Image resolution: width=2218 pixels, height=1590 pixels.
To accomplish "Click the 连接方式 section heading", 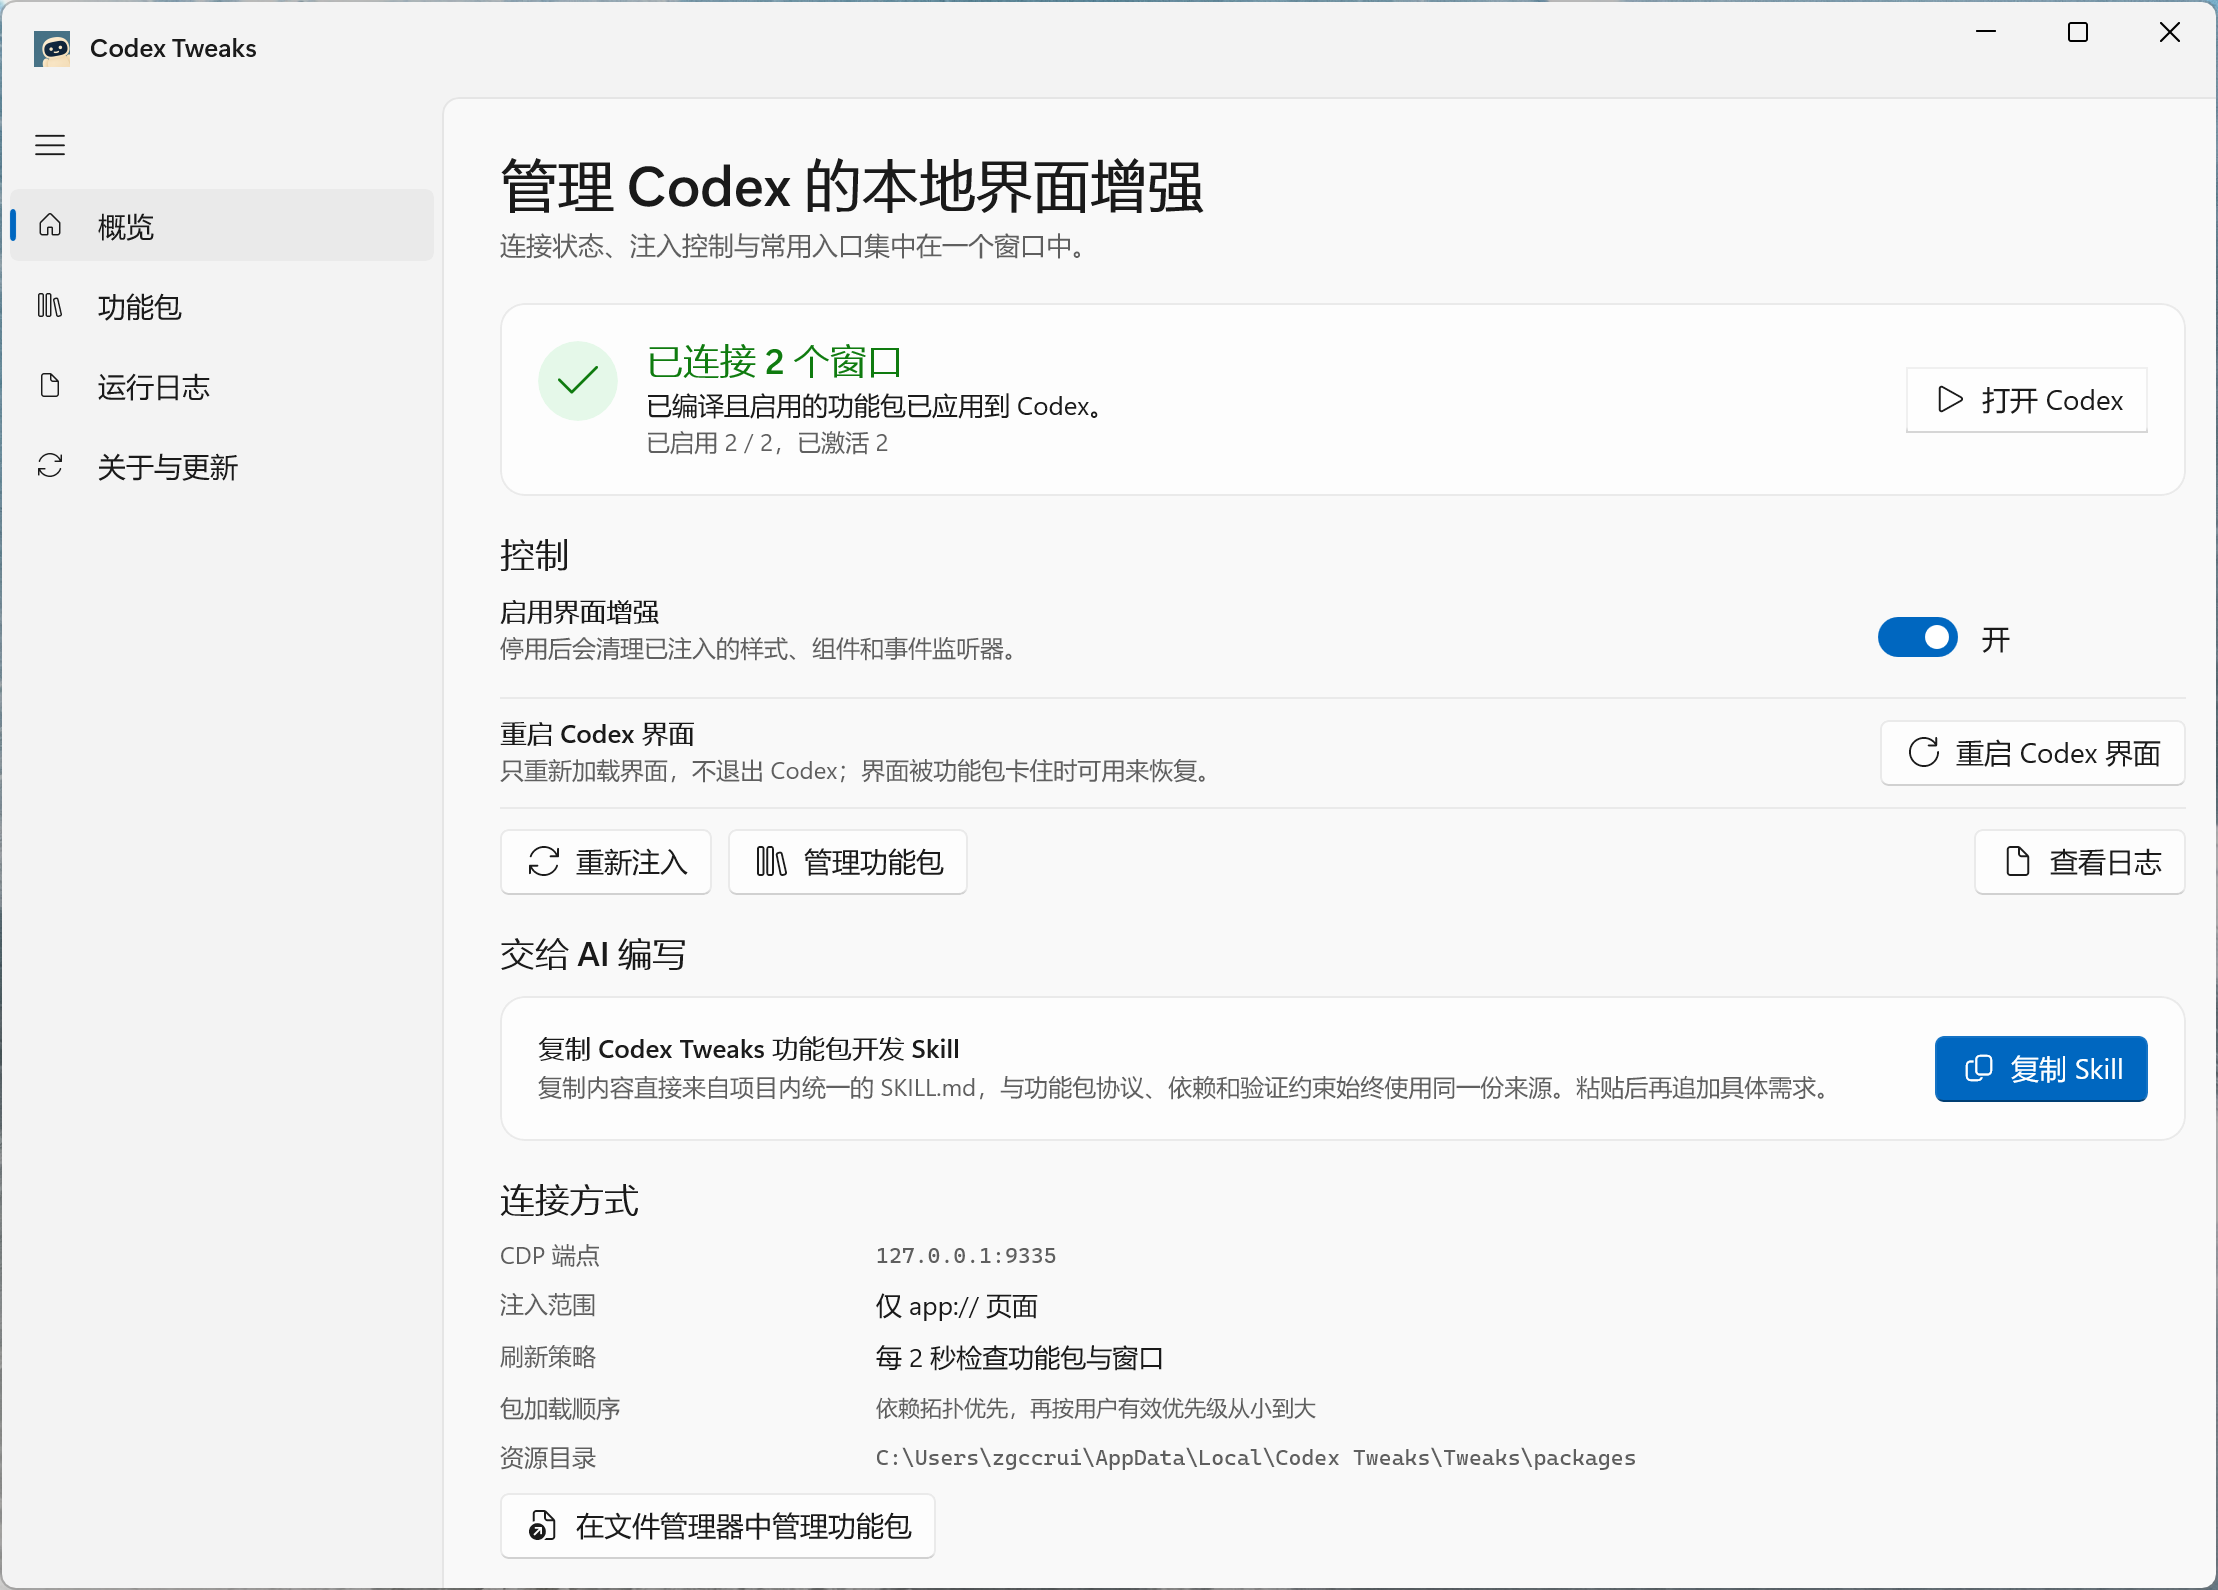I will click(569, 1201).
